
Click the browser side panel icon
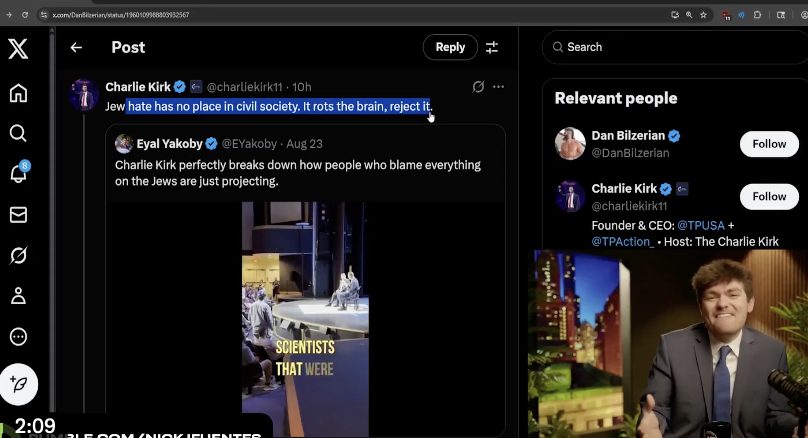(x=781, y=15)
